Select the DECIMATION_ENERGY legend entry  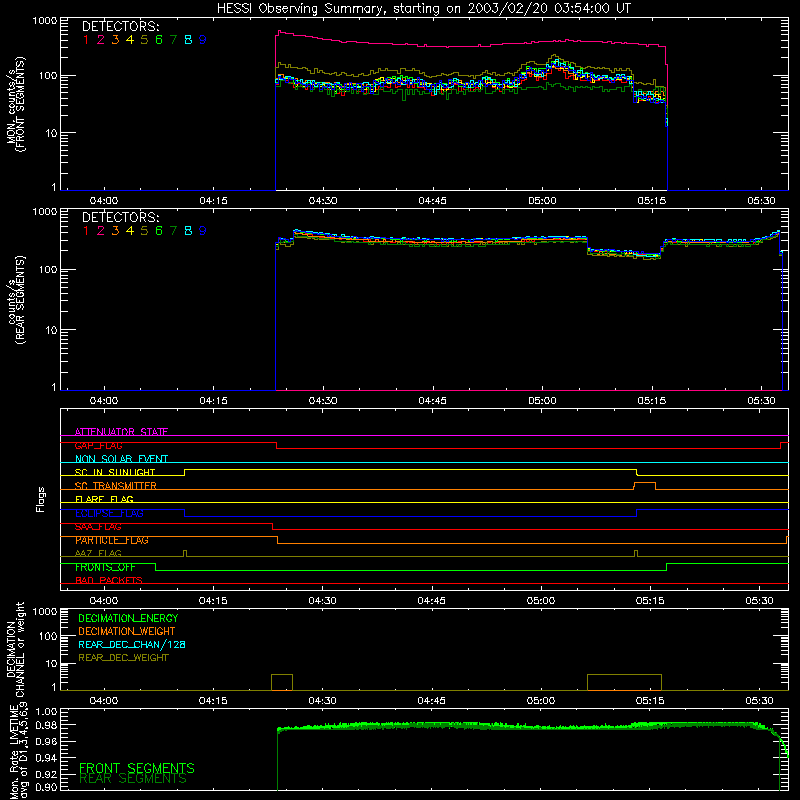click(x=128, y=618)
